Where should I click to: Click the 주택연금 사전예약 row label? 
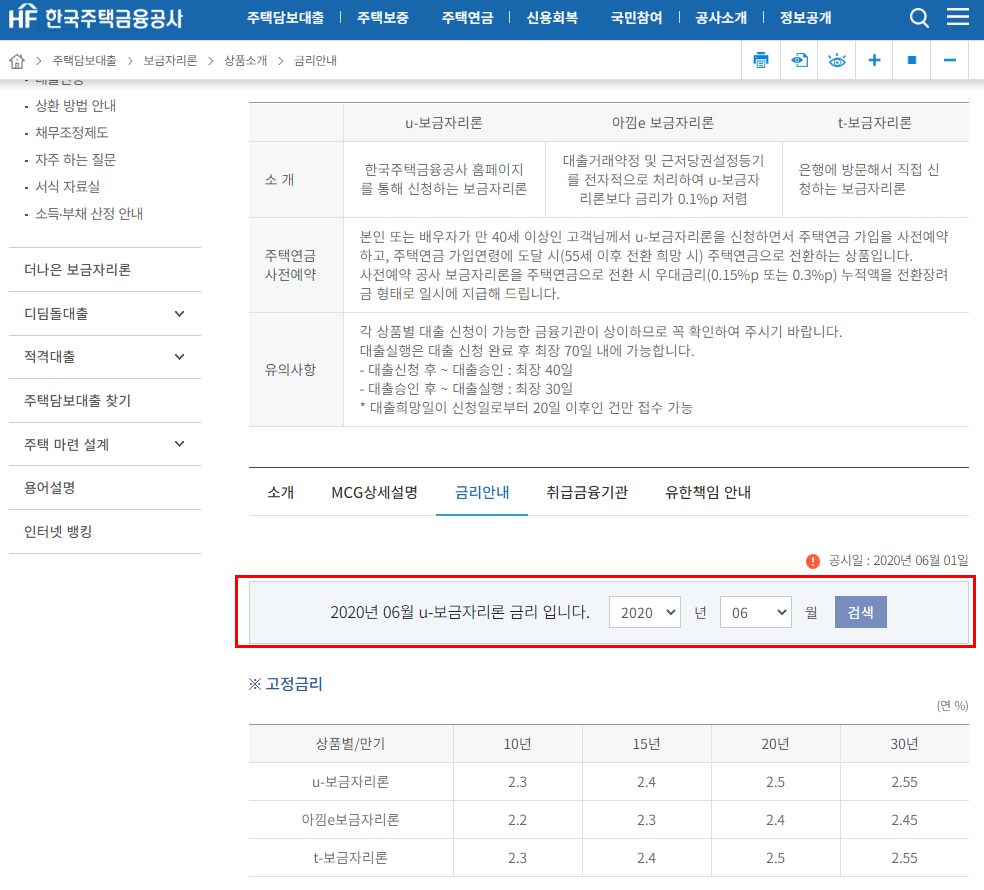click(x=296, y=265)
